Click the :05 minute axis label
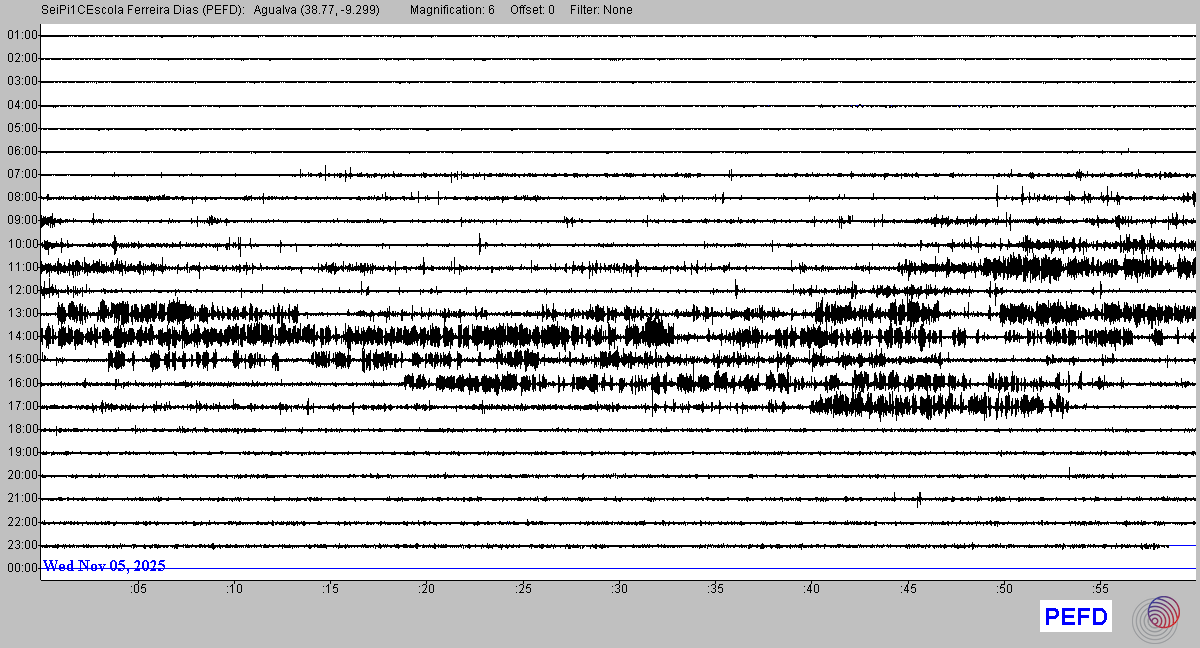The width and height of the screenshot is (1200, 648). point(138,589)
